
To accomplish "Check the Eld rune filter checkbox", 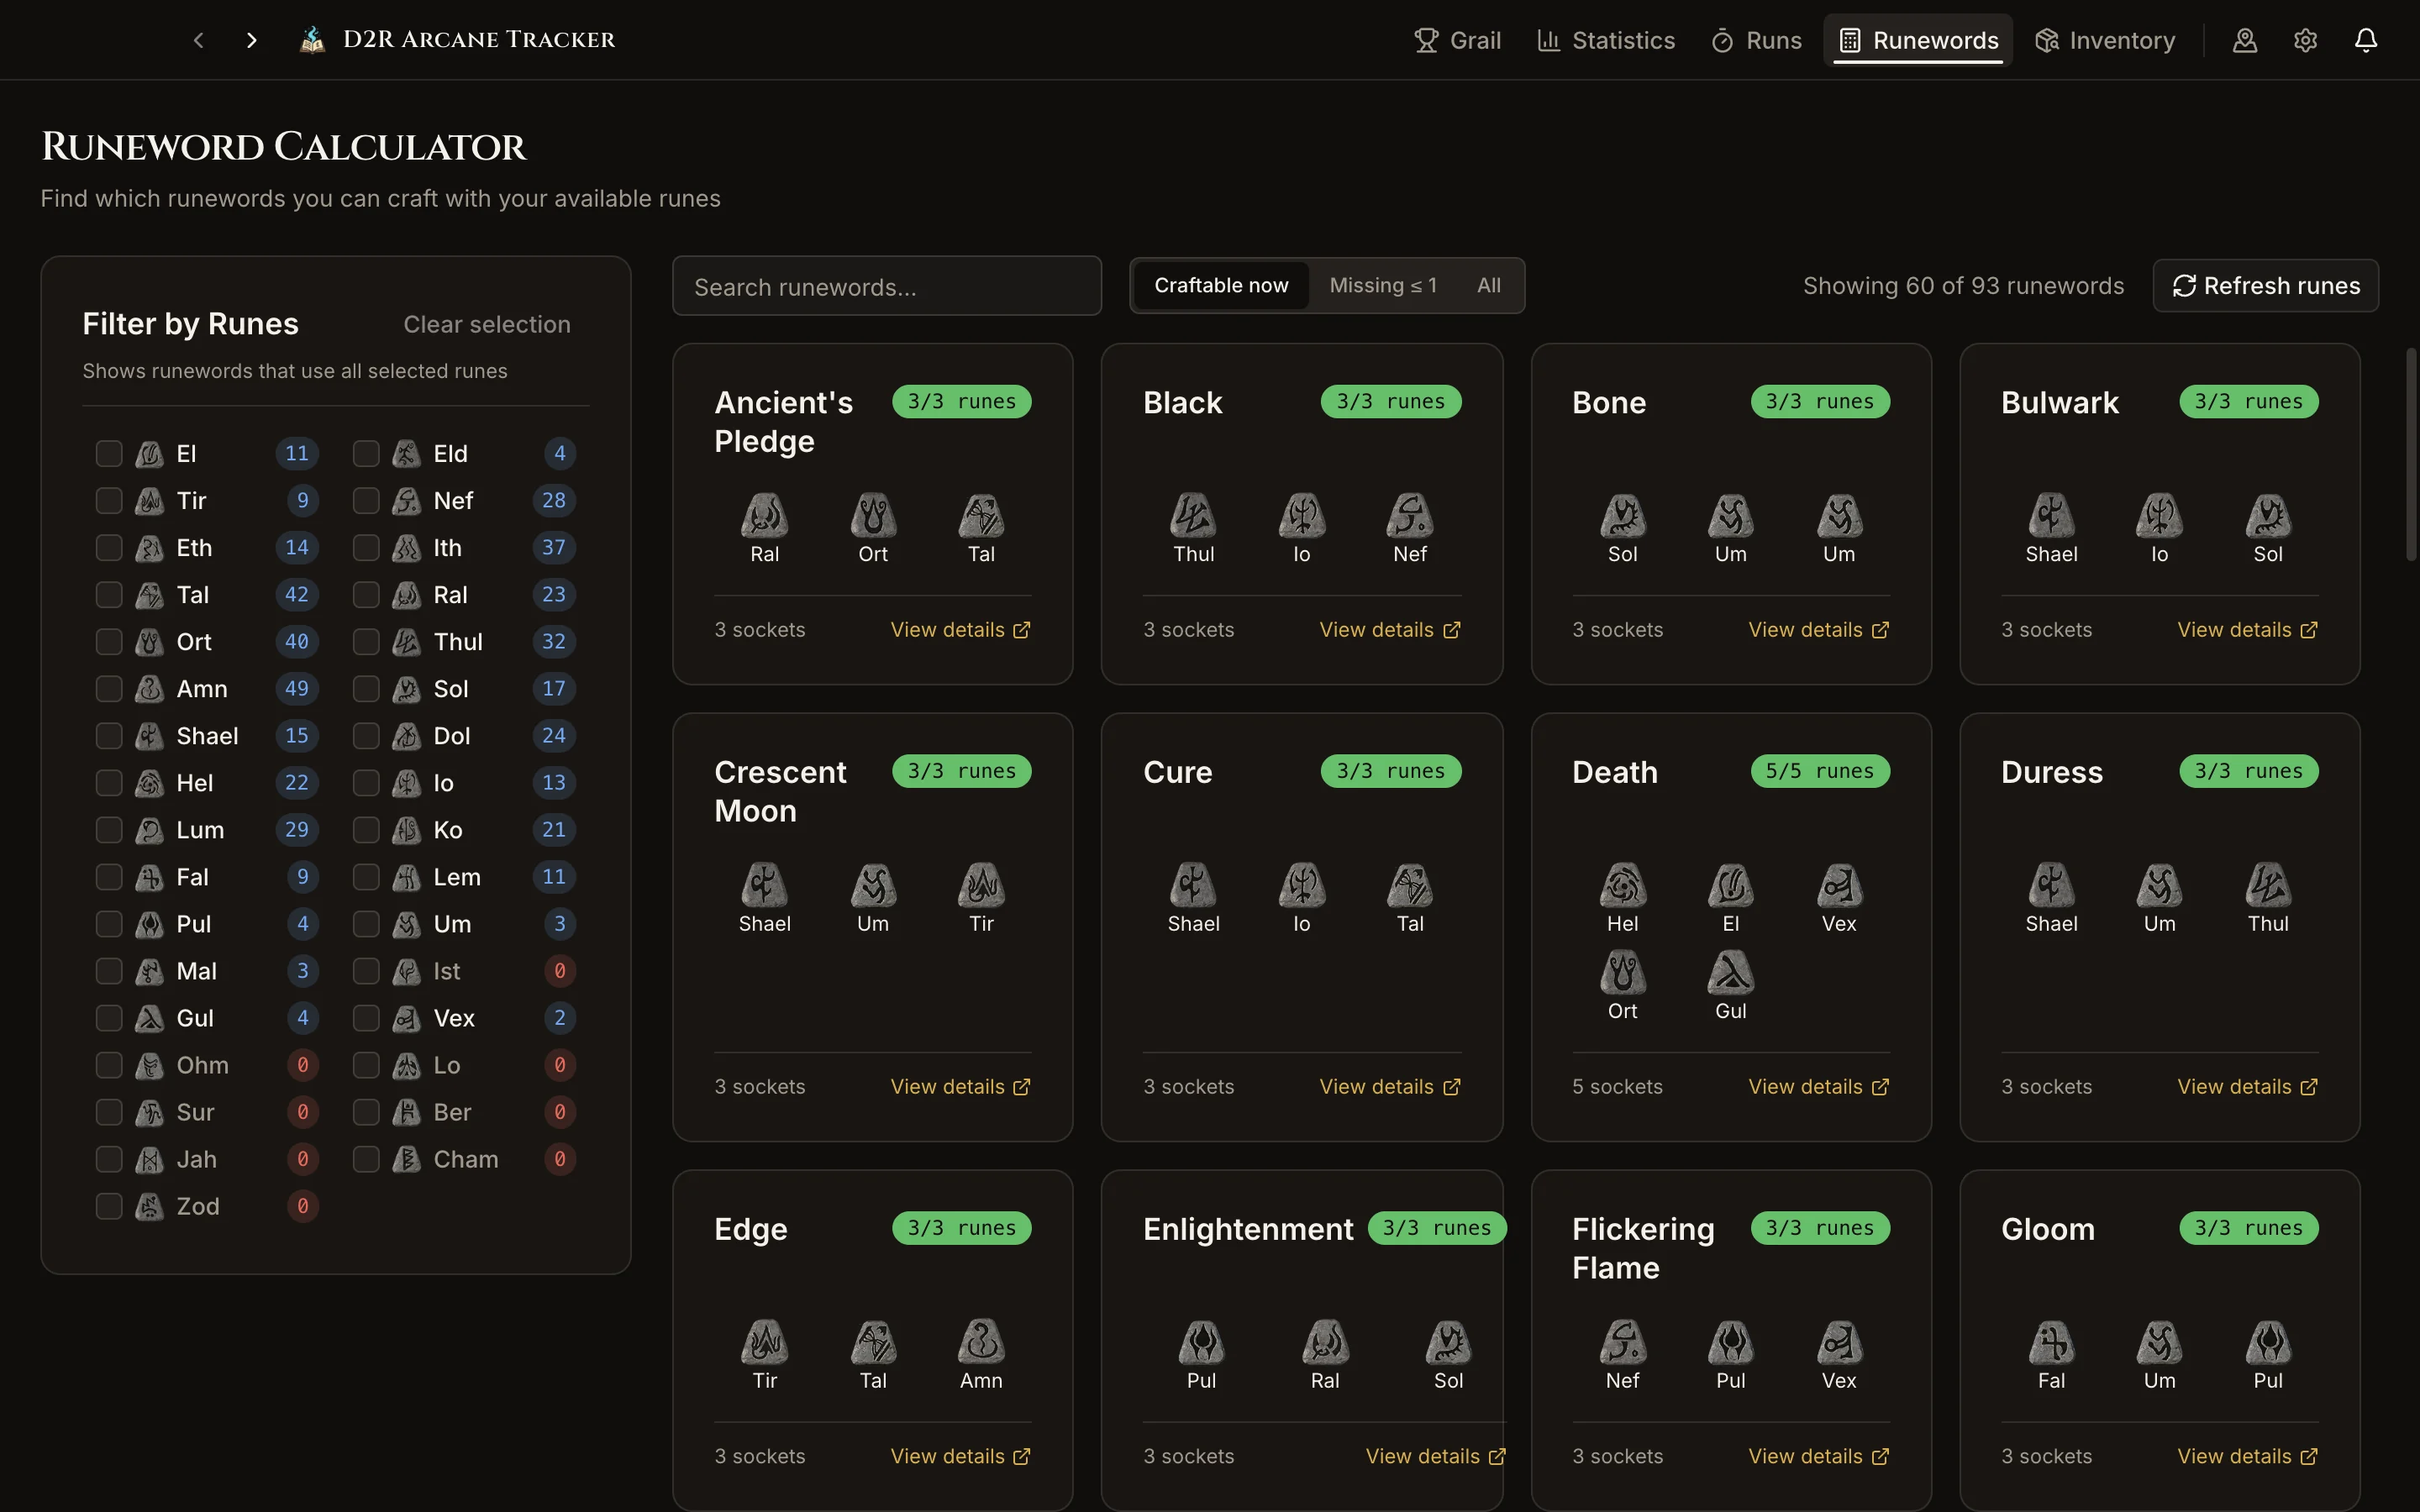I will (366, 454).
